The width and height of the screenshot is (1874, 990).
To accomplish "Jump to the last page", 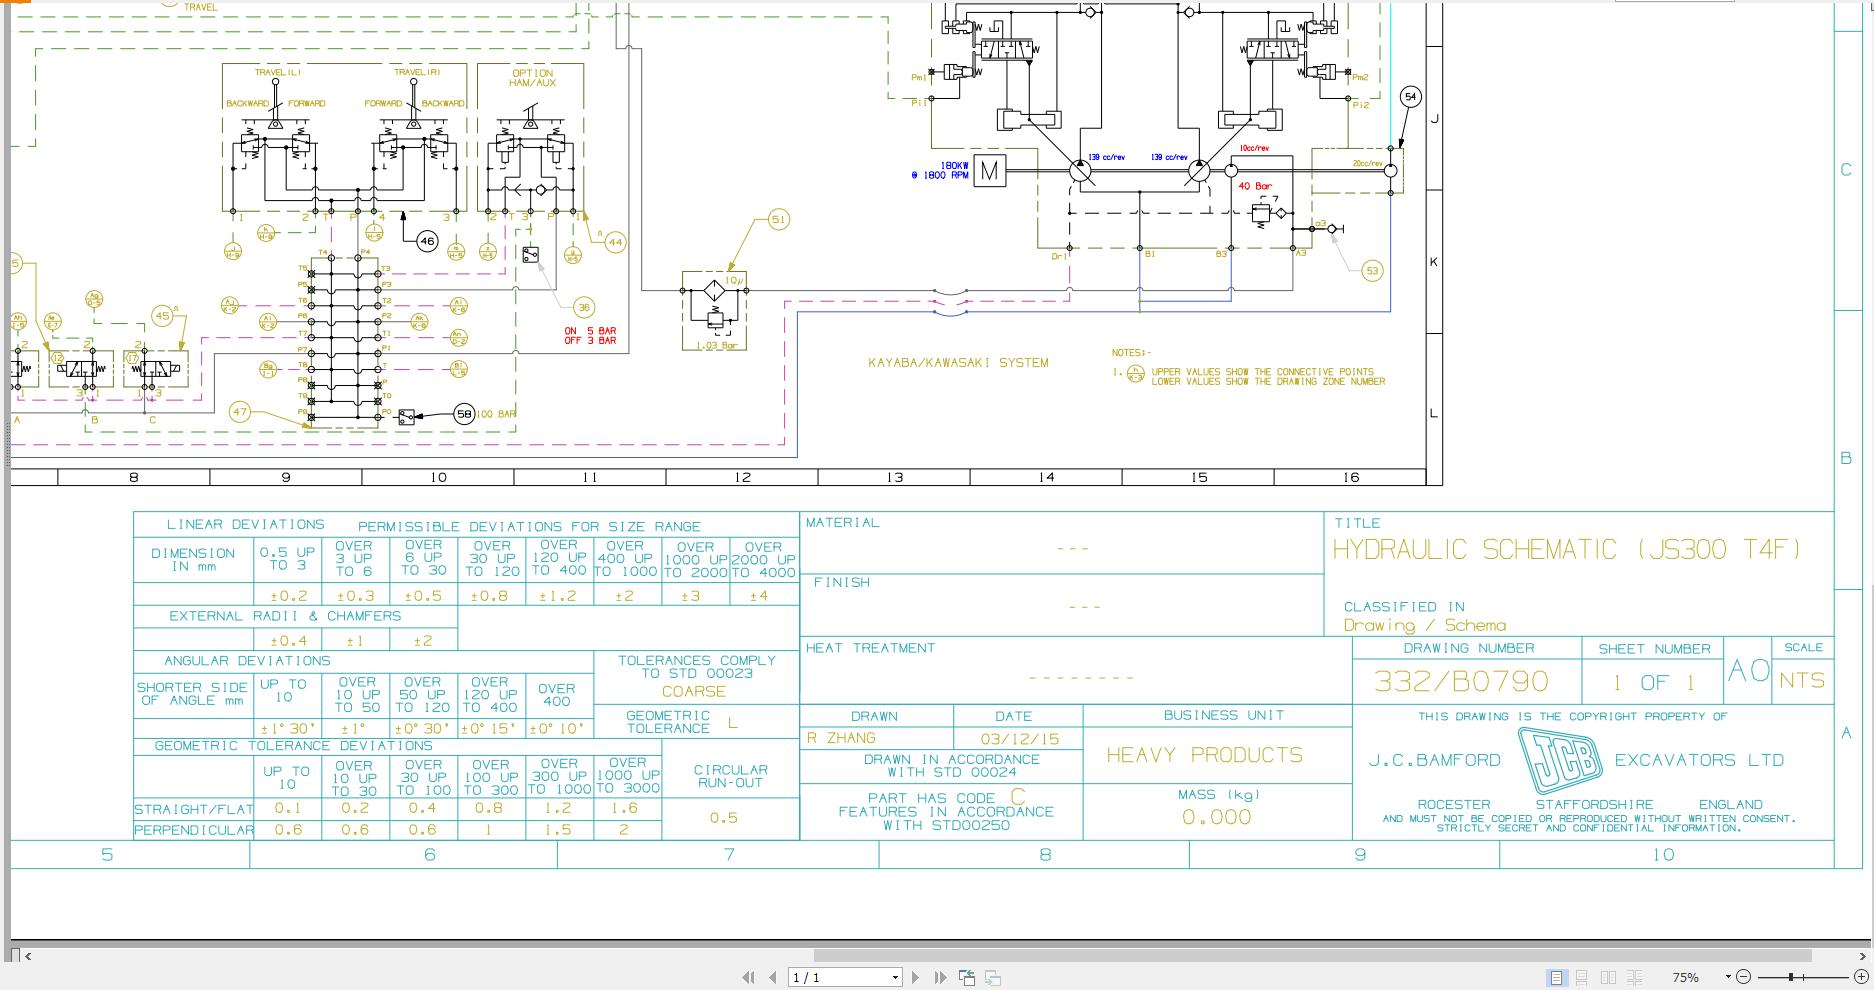I will point(941,977).
